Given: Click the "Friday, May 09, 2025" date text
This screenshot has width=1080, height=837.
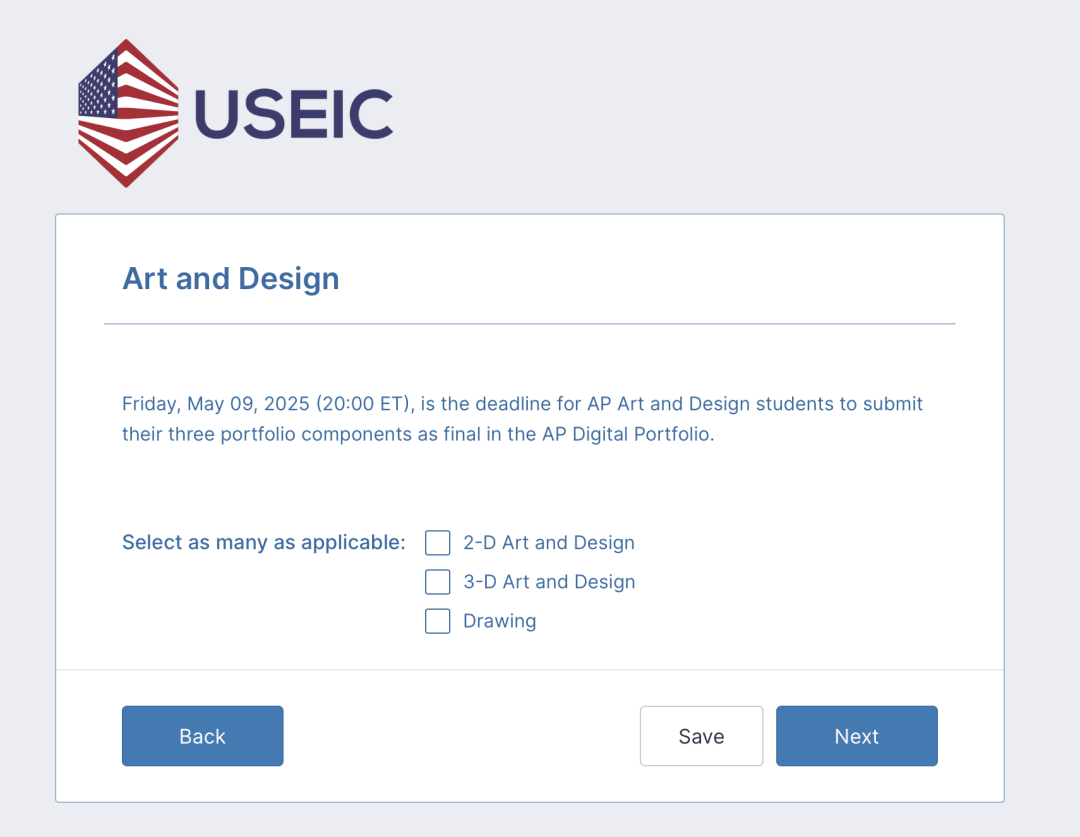Looking at the screenshot, I should click(216, 404).
